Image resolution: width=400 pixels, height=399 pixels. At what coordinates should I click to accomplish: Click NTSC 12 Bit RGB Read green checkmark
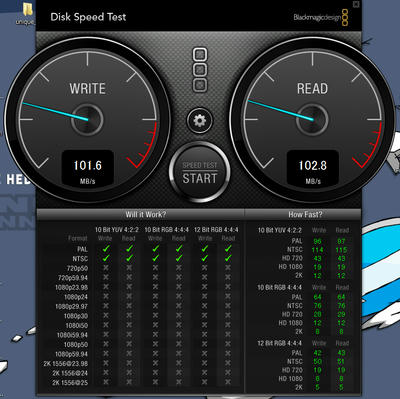tap(228, 258)
